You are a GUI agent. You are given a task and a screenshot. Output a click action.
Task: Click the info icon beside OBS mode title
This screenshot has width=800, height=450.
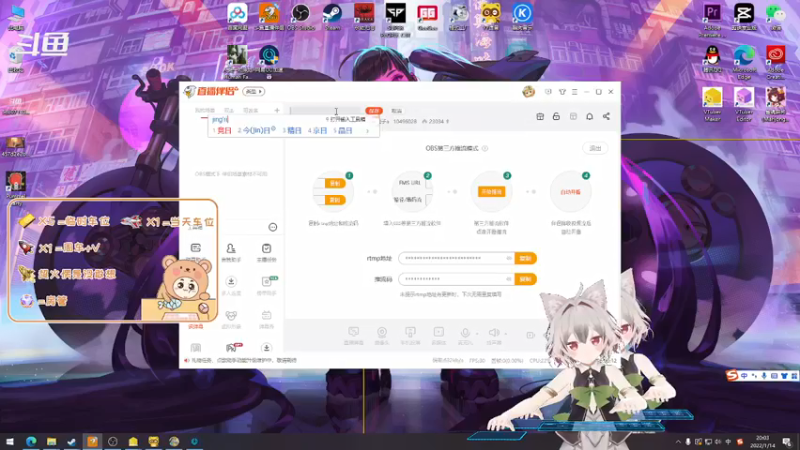pos(485,148)
